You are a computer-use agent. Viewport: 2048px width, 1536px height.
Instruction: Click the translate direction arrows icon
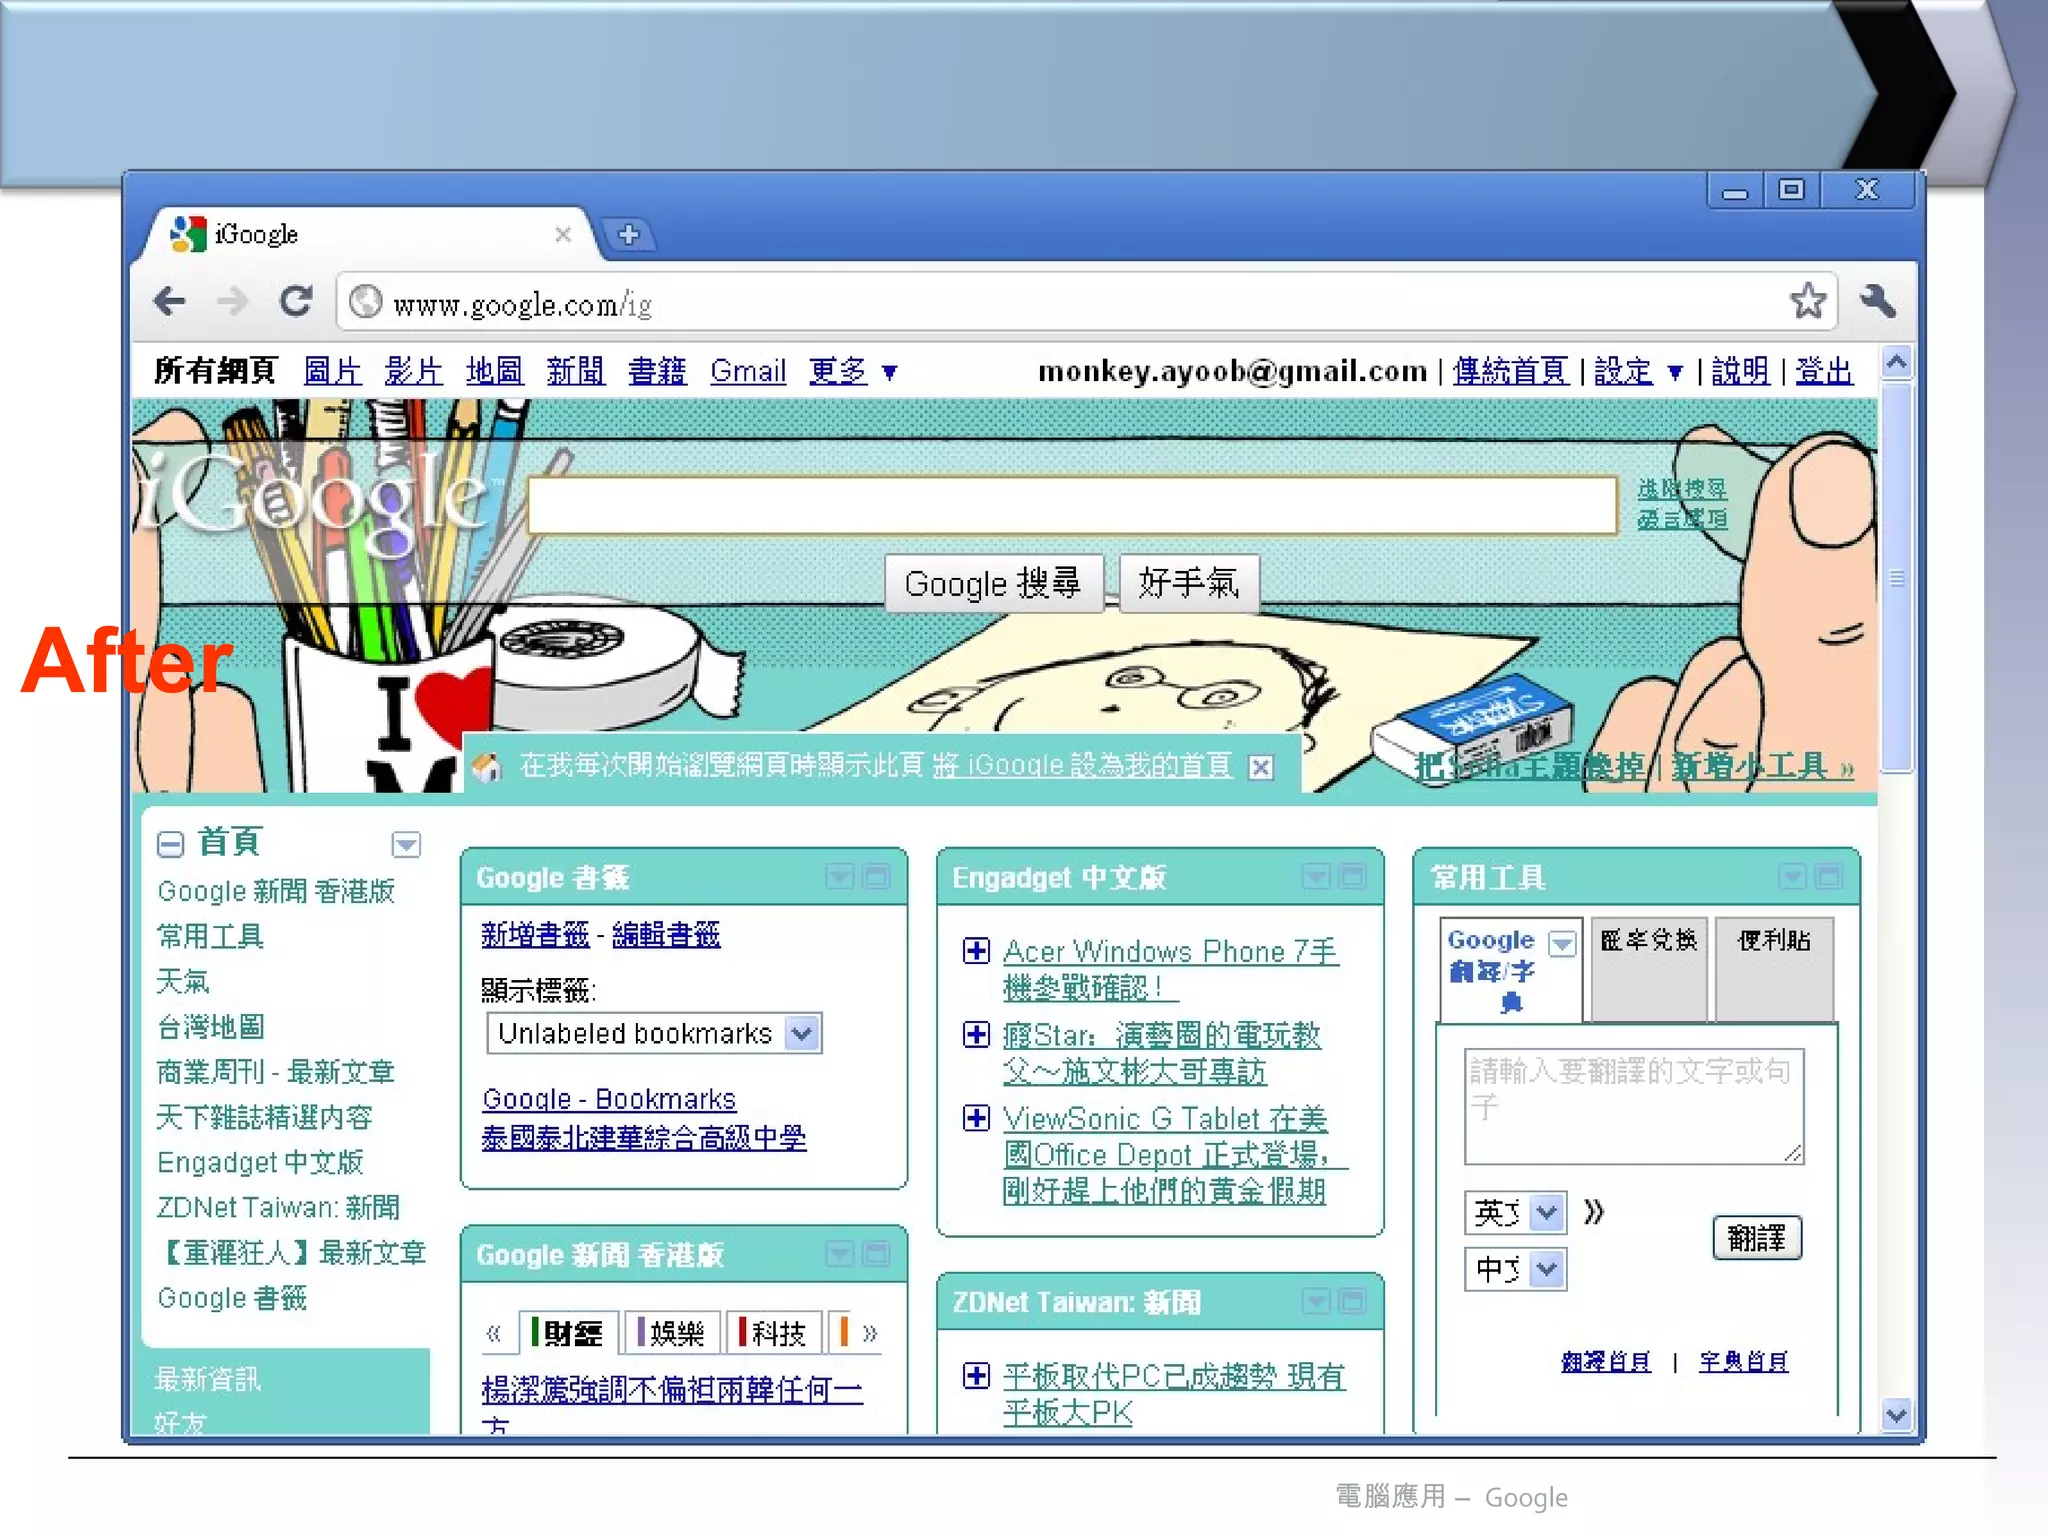[x=1594, y=1212]
